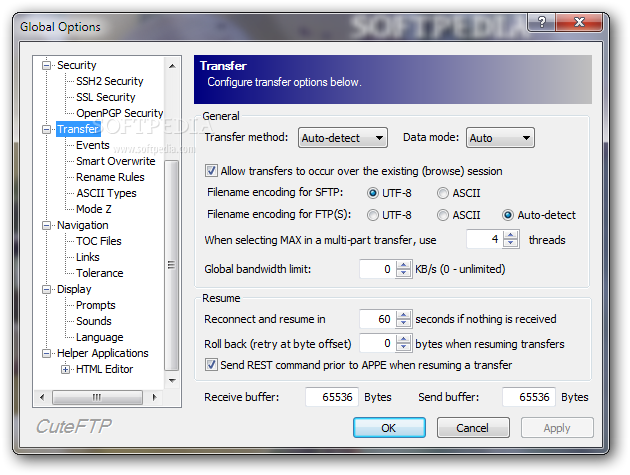Select UTF-8 for SFTP filename encoding
This screenshot has height=475, width=630.
[x=372, y=193]
